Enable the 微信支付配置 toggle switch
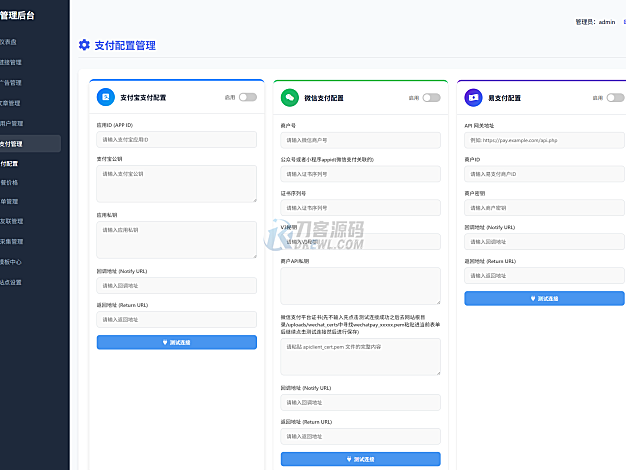626x470 pixels. coord(432,97)
